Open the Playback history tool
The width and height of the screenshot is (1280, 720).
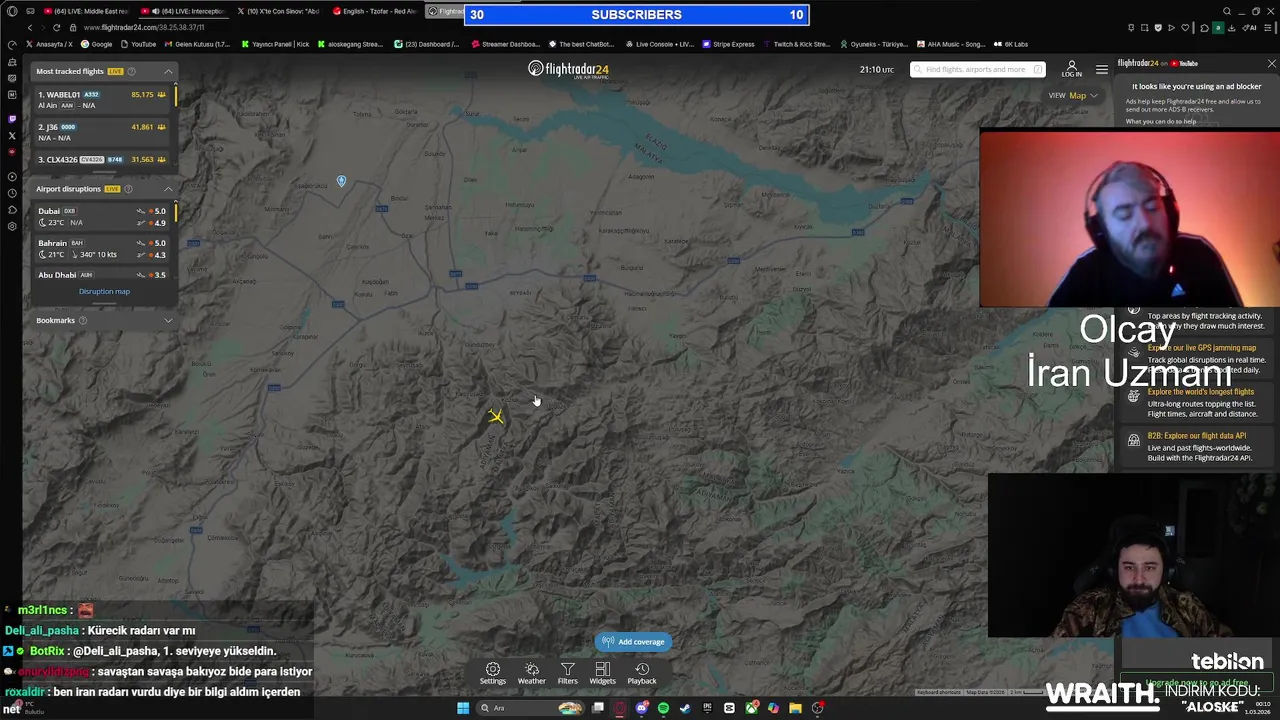tap(642, 673)
